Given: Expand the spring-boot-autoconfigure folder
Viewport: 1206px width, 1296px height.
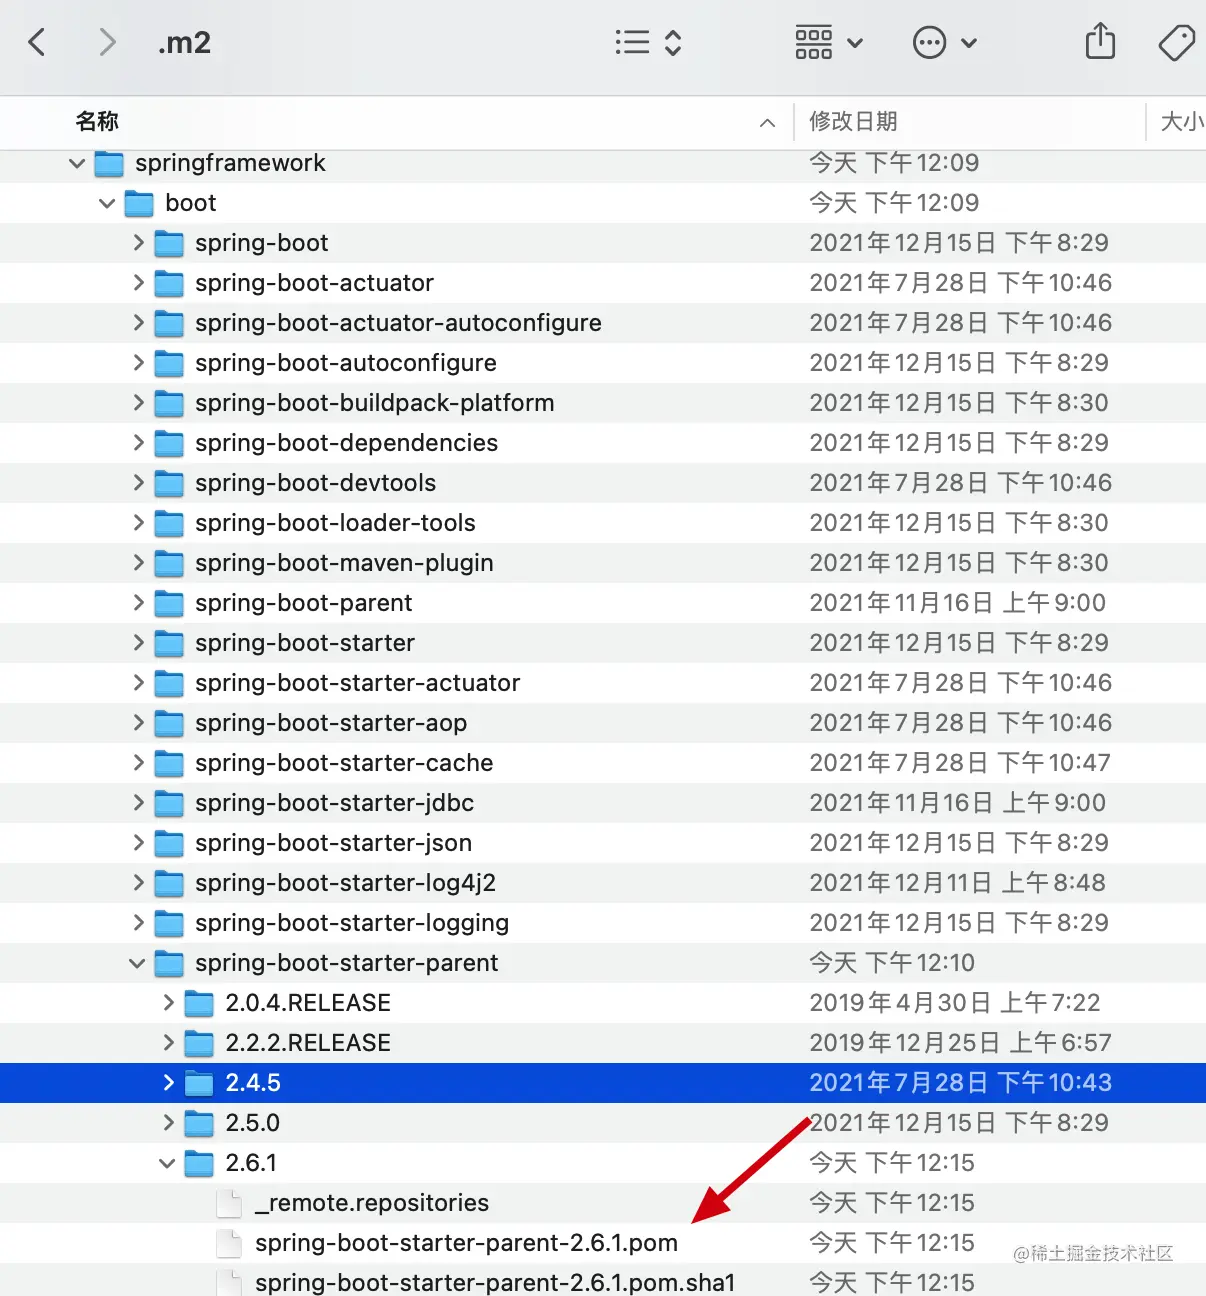Looking at the screenshot, I should click(x=138, y=363).
